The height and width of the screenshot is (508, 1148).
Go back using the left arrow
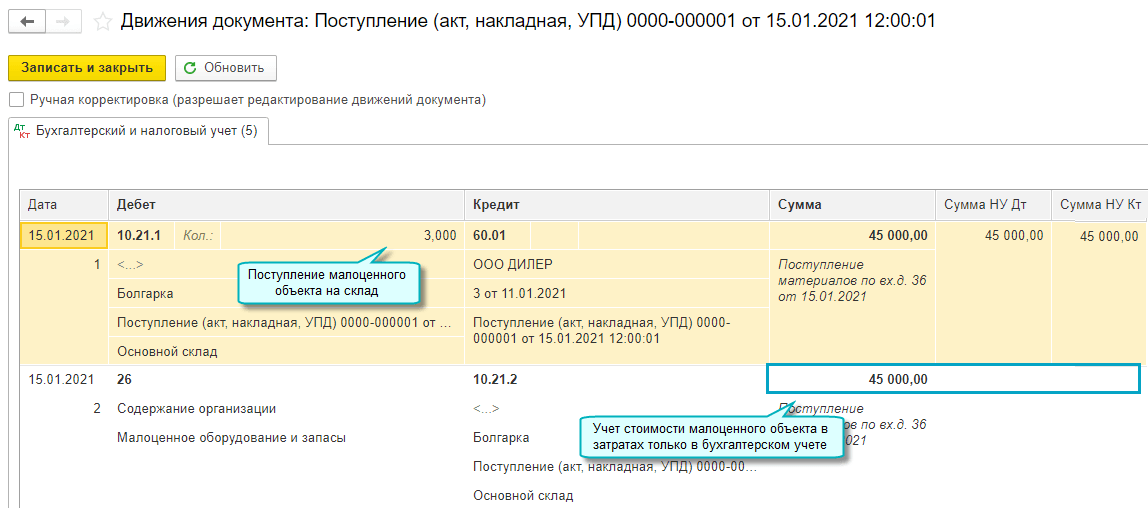click(27, 21)
